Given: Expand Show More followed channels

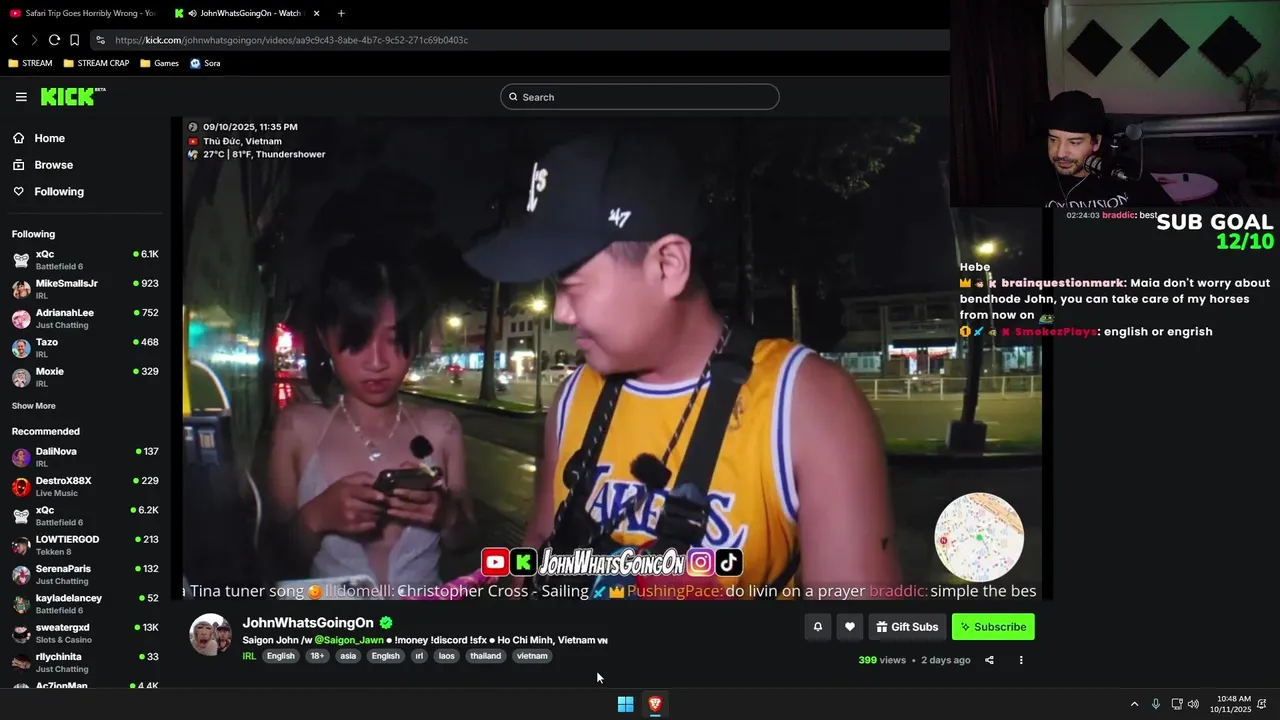Looking at the screenshot, I should point(34,406).
